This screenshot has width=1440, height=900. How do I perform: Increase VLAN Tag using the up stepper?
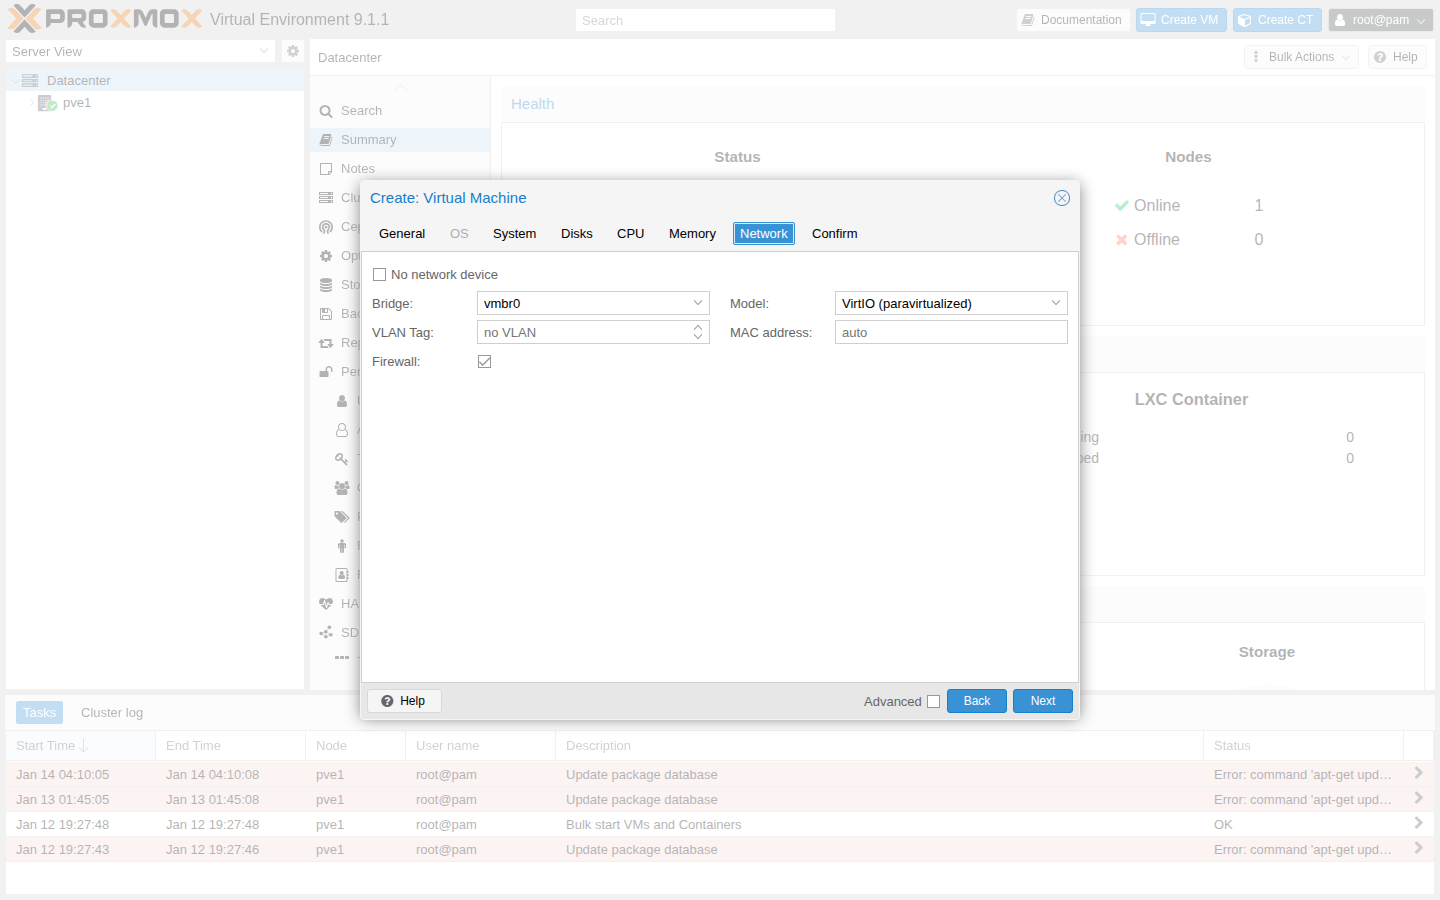(697, 327)
